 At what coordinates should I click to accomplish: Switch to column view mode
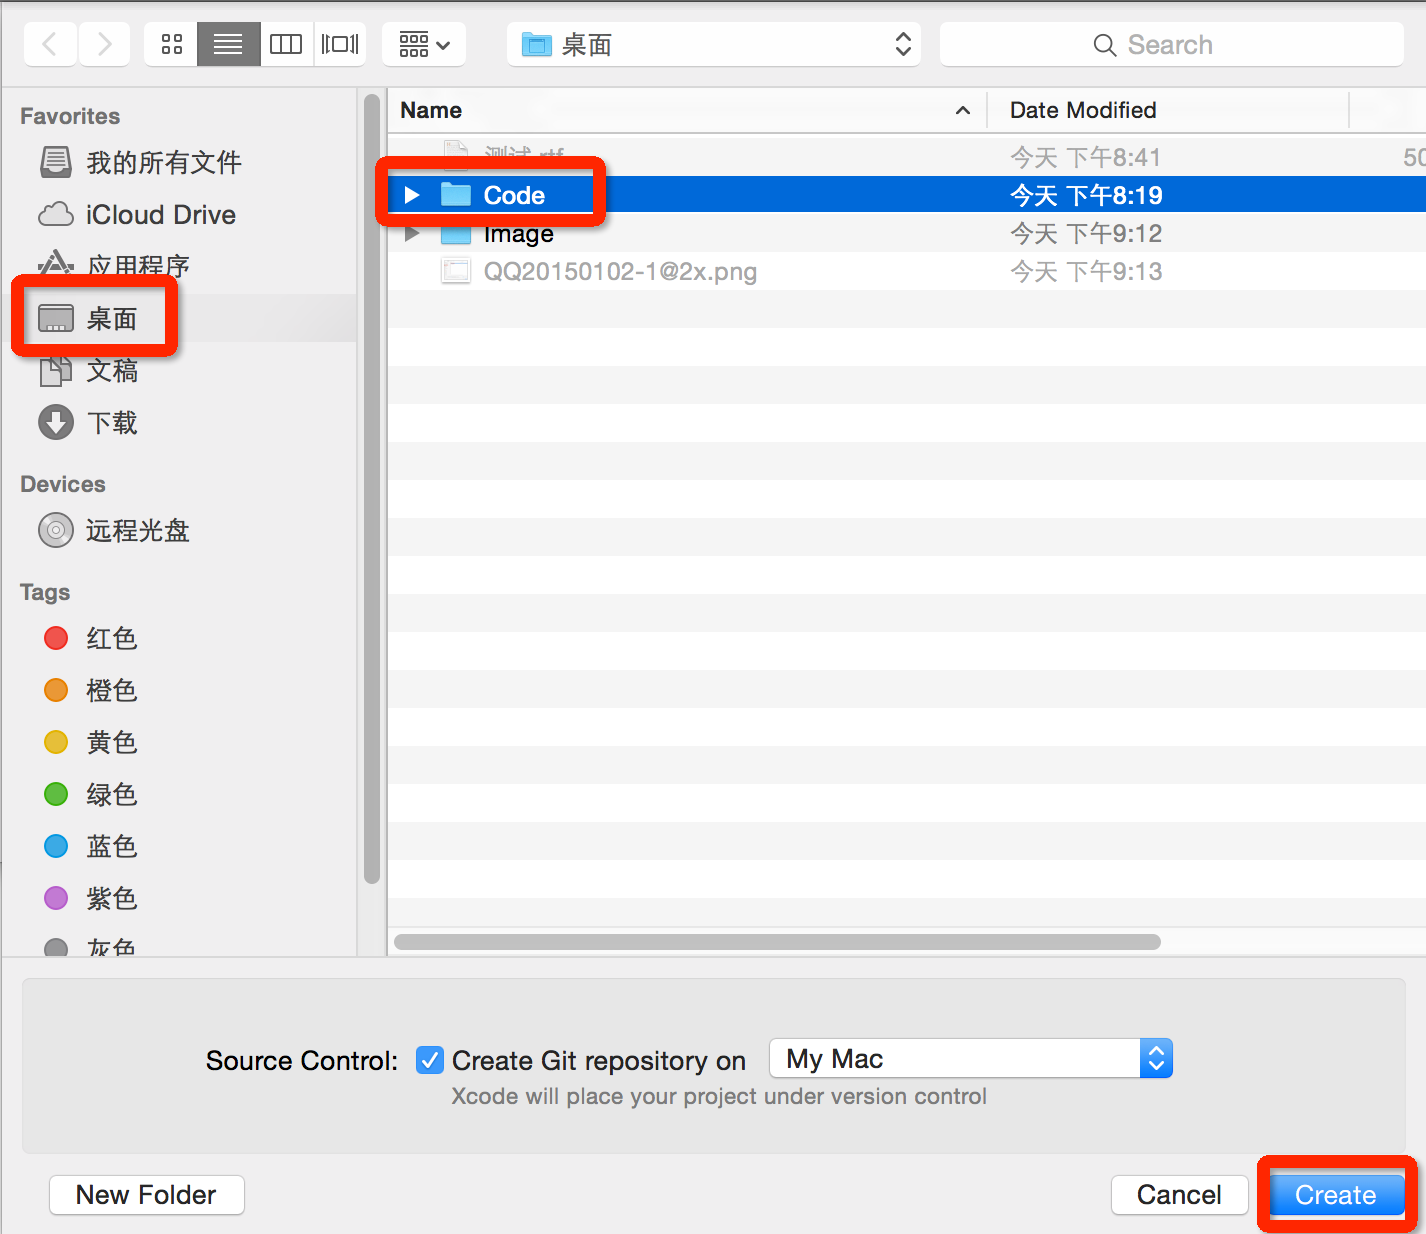(x=286, y=43)
